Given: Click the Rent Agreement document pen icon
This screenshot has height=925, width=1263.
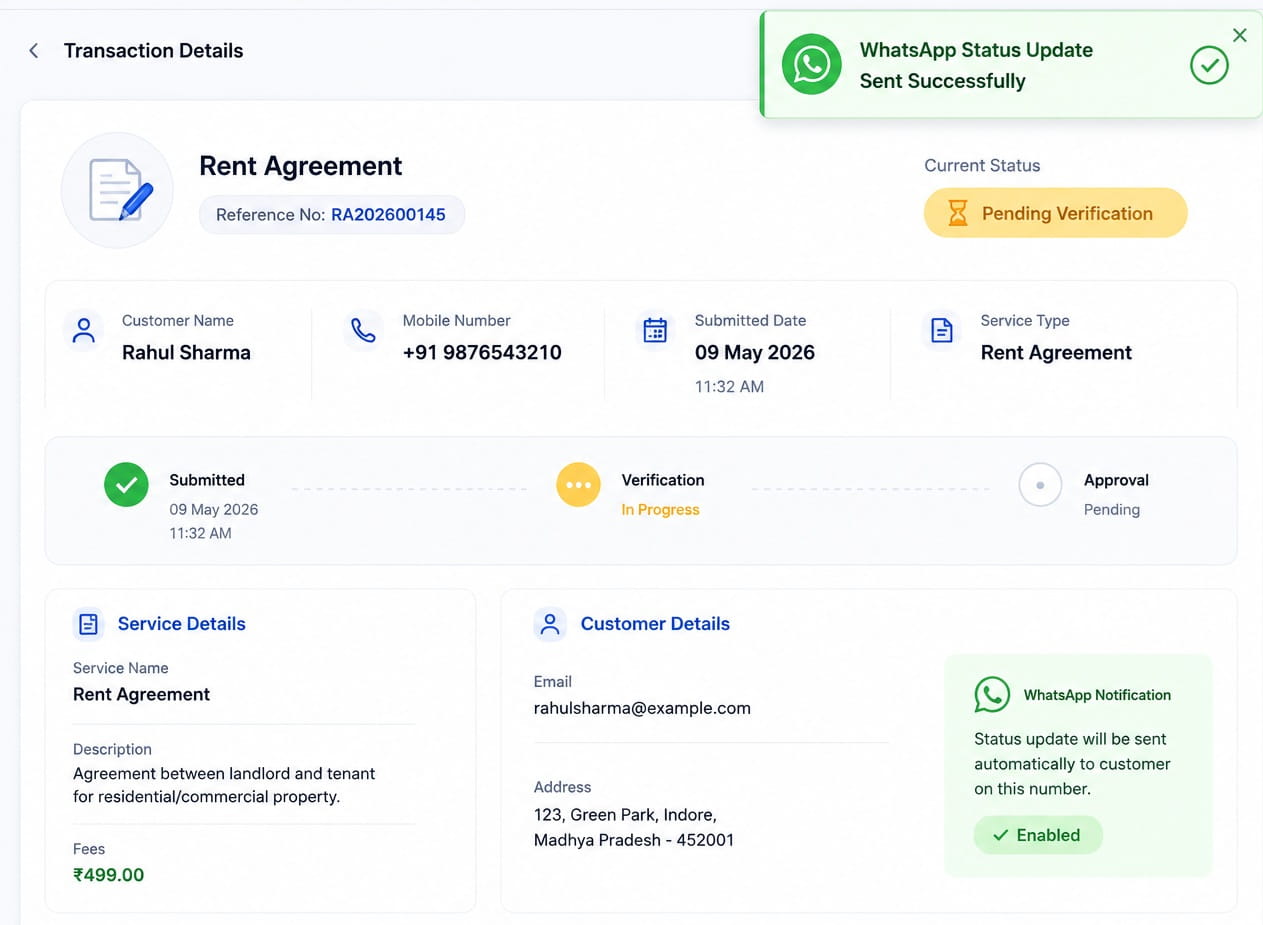Looking at the screenshot, I should (x=118, y=190).
